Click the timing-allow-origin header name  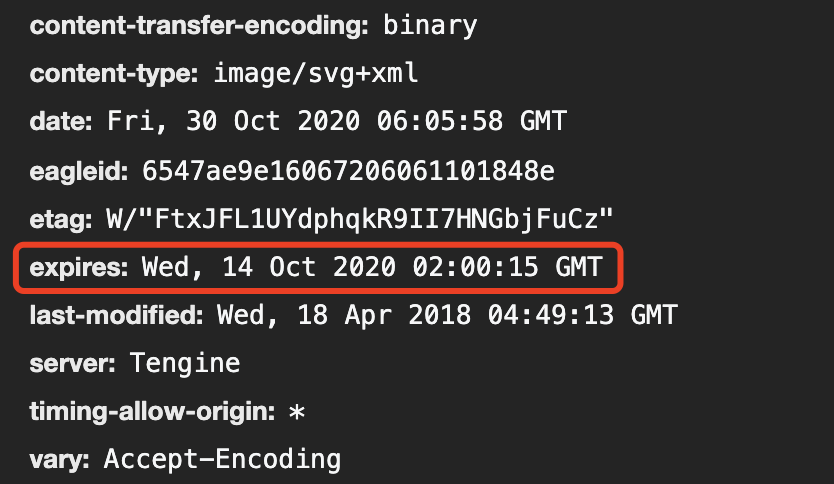point(152,412)
